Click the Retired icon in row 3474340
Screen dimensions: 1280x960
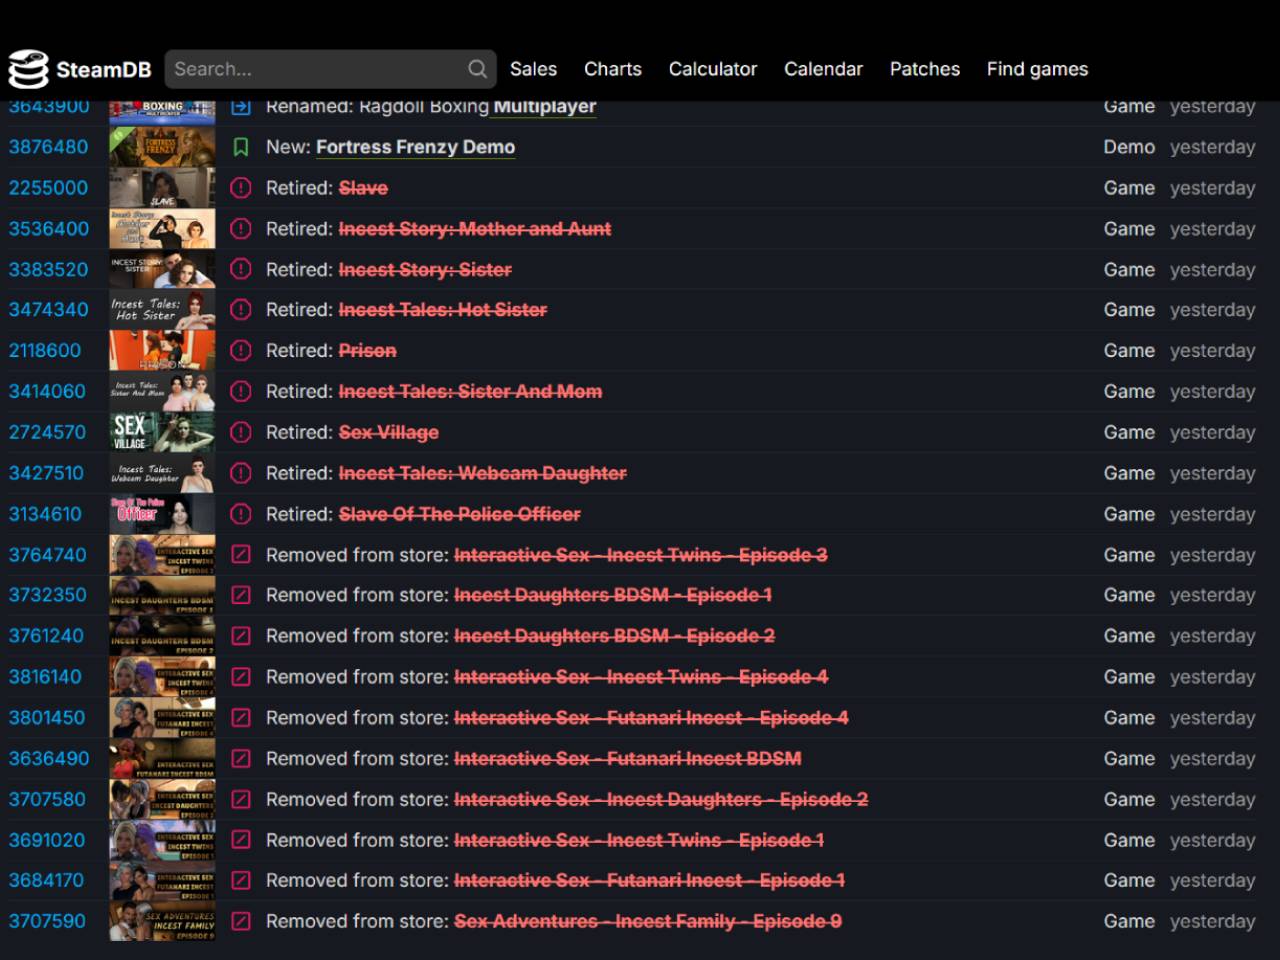241,310
